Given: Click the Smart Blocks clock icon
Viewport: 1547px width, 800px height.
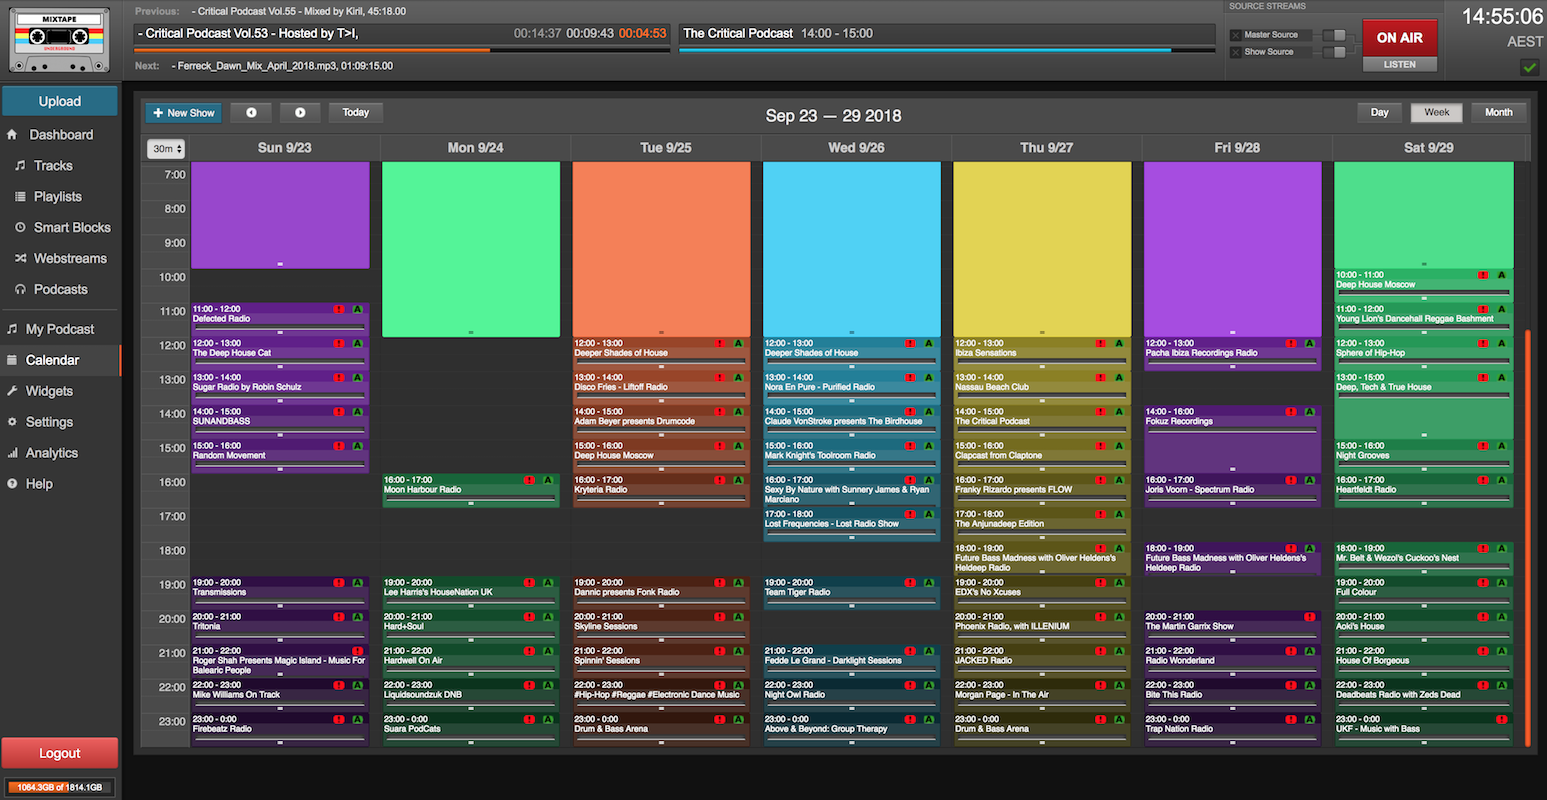Looking at the screenshot, I should tap(20, 227).
